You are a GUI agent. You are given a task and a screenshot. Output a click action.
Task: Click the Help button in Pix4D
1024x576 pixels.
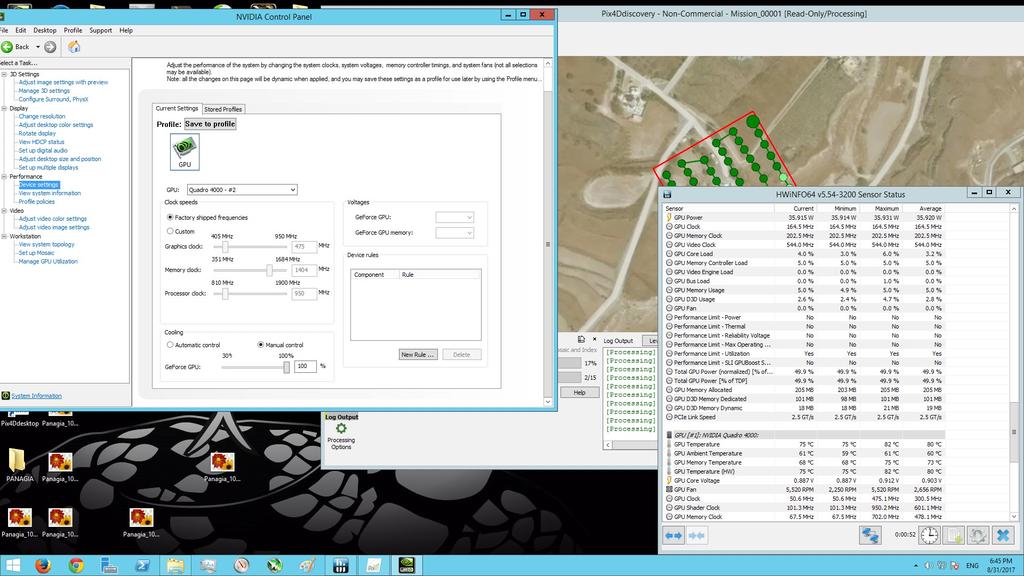point(579,392)
